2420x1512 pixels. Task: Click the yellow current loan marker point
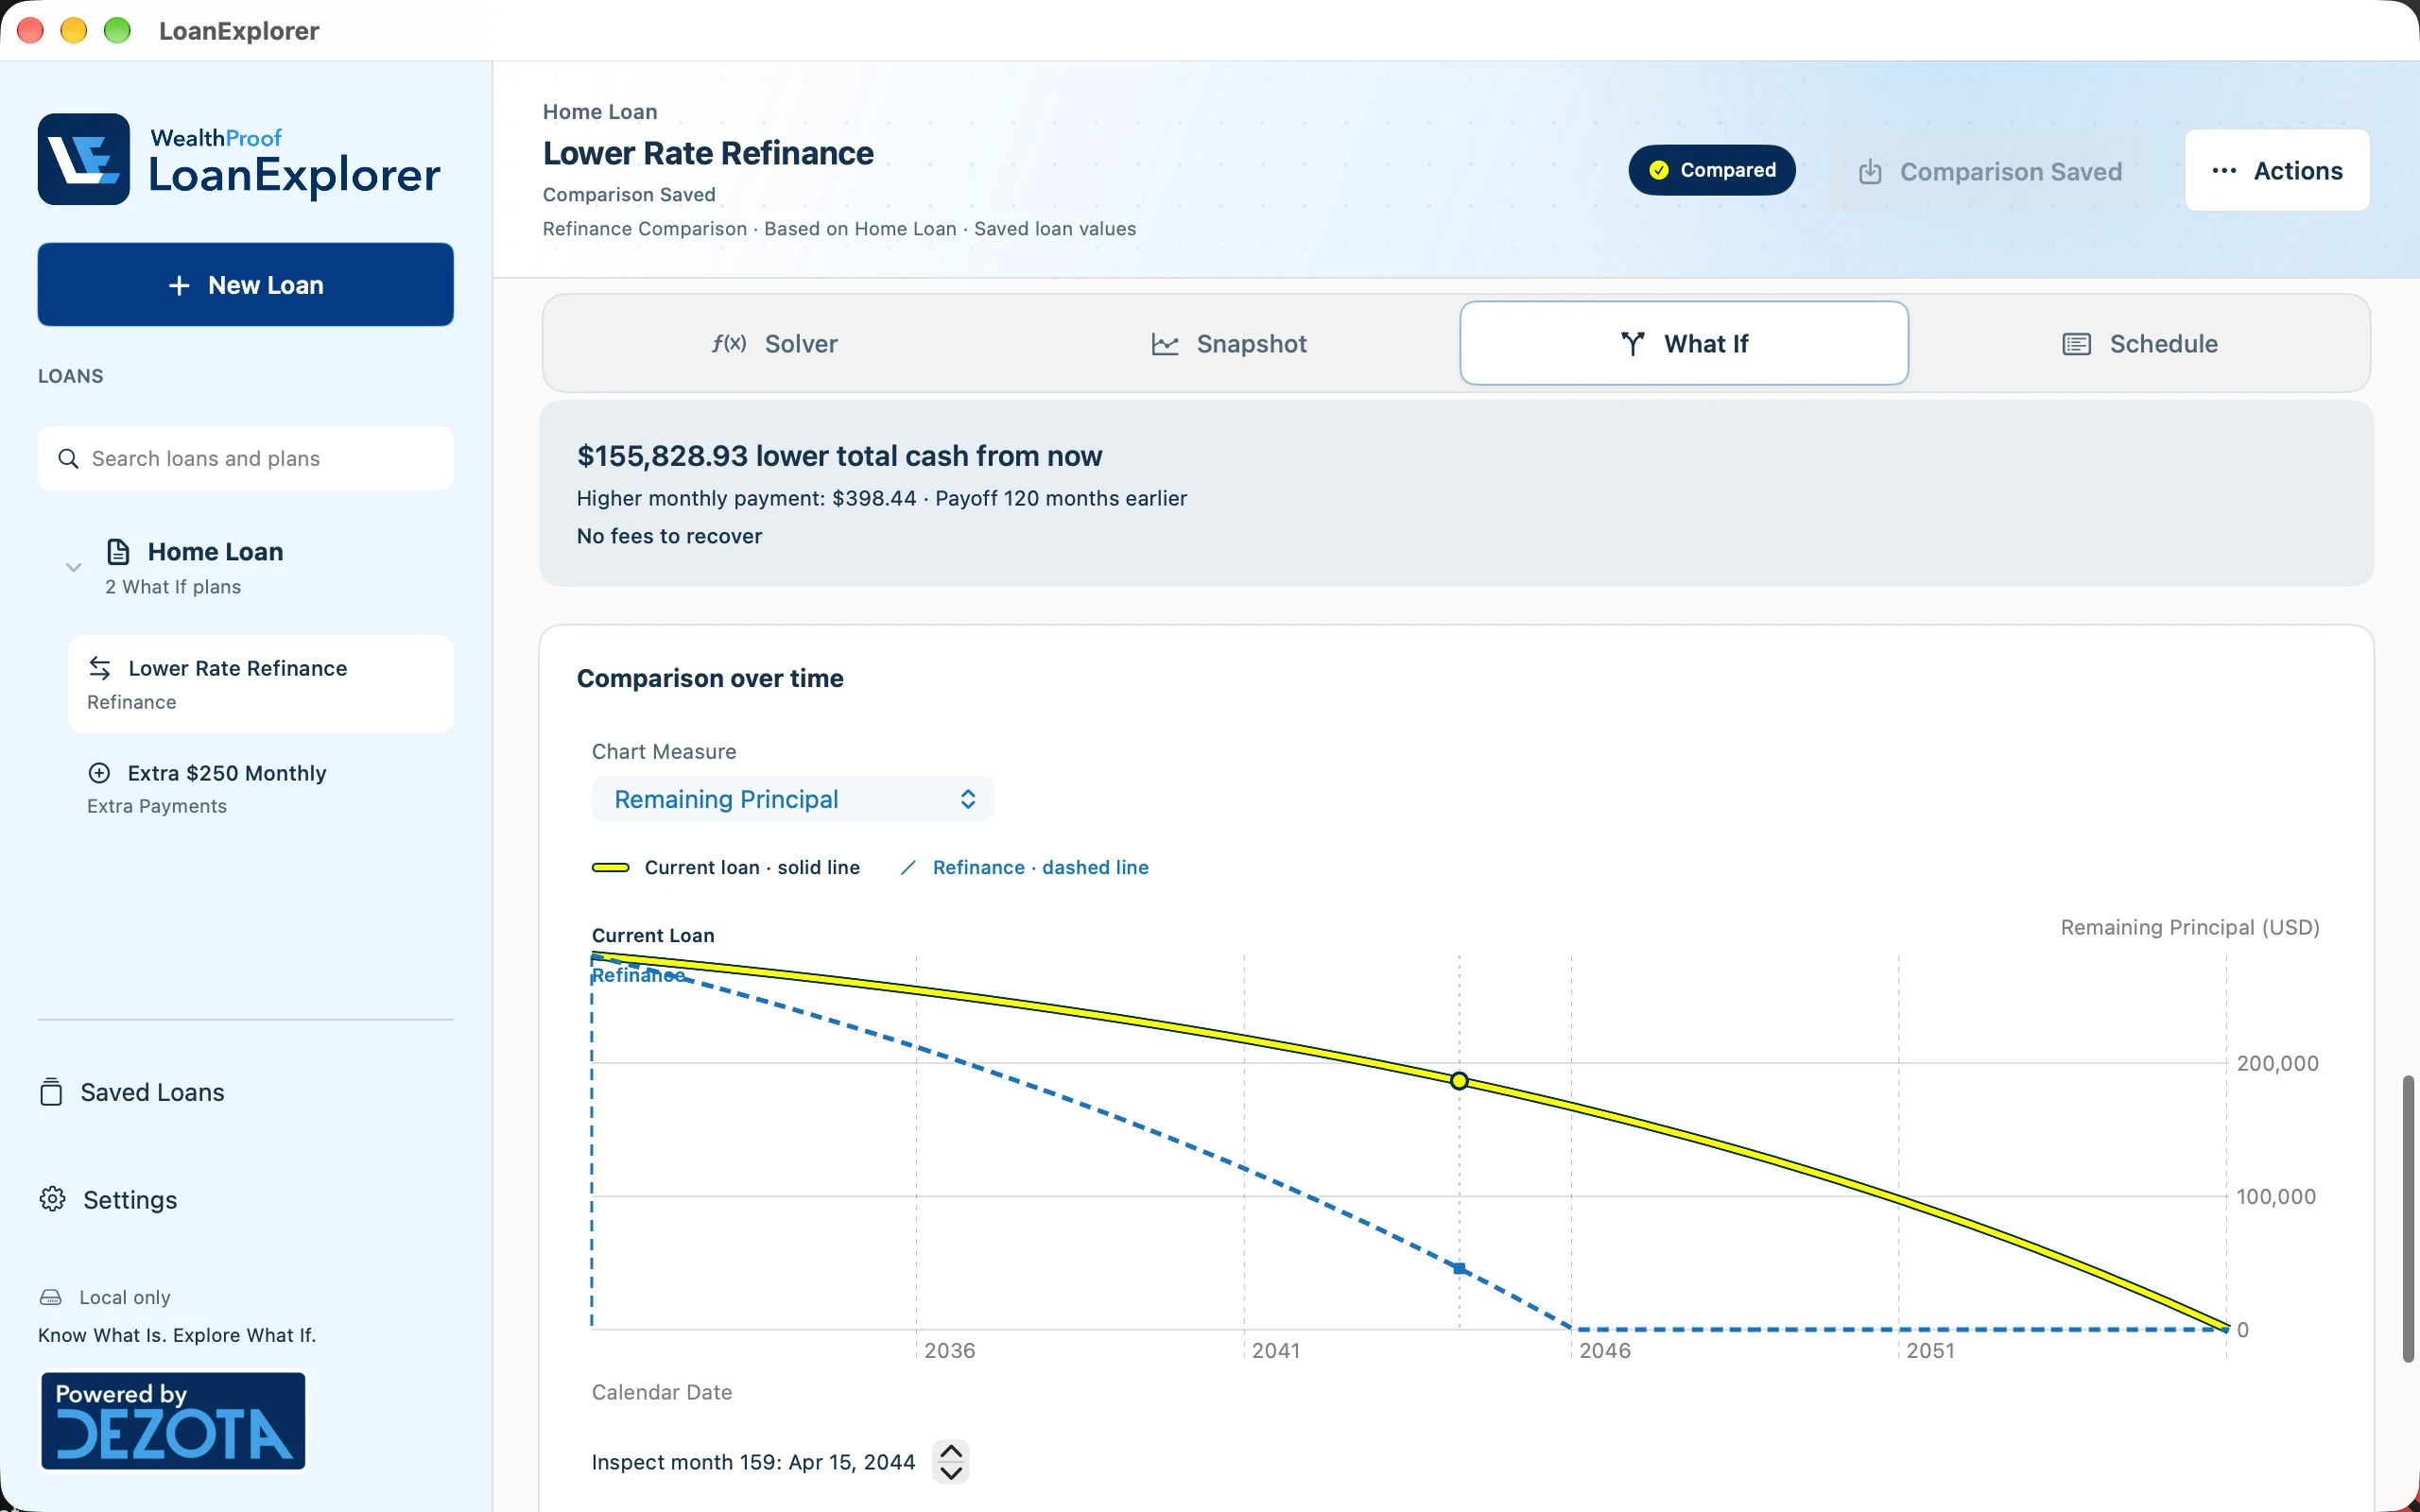coord(1459,1081)
